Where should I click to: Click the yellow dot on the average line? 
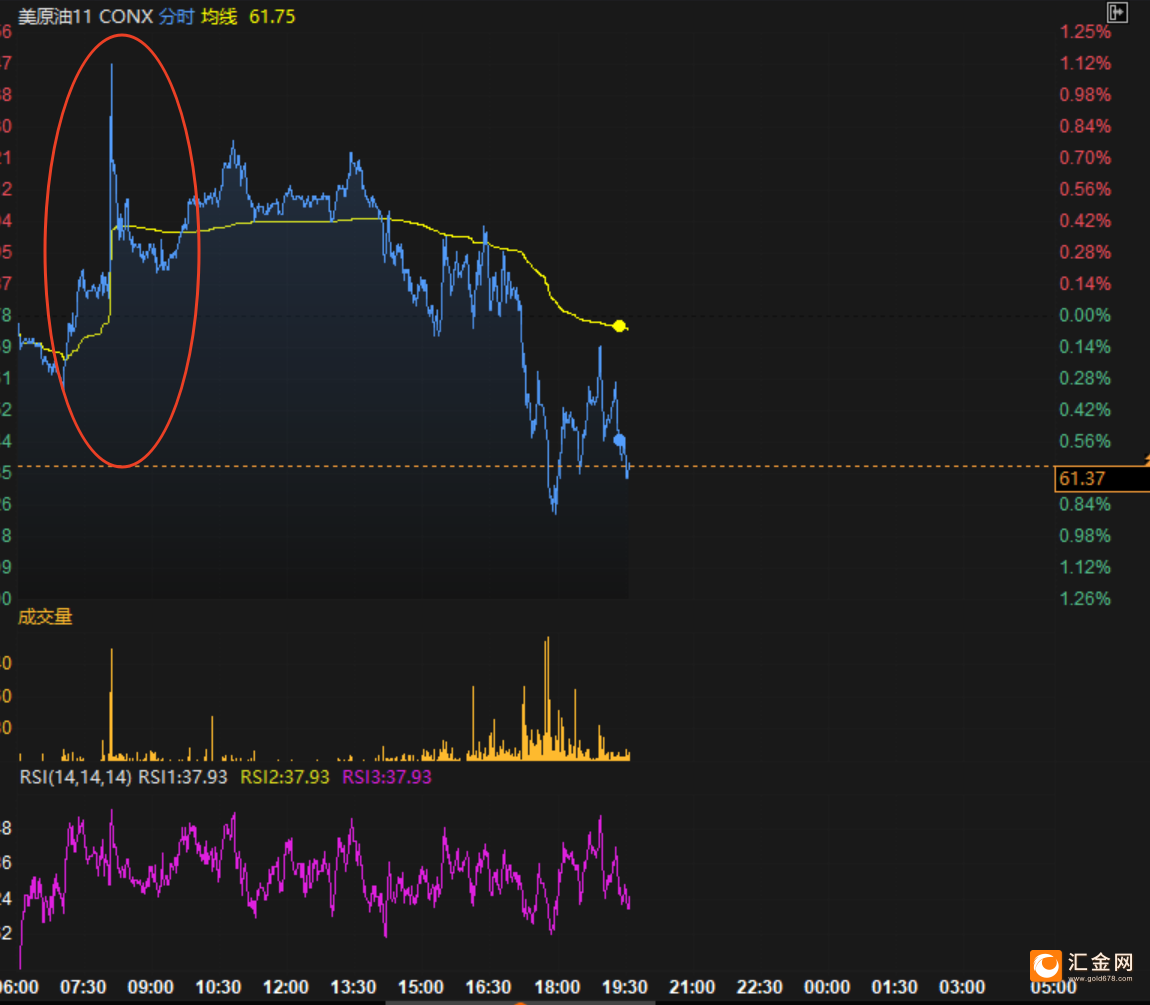click(620, 326)
